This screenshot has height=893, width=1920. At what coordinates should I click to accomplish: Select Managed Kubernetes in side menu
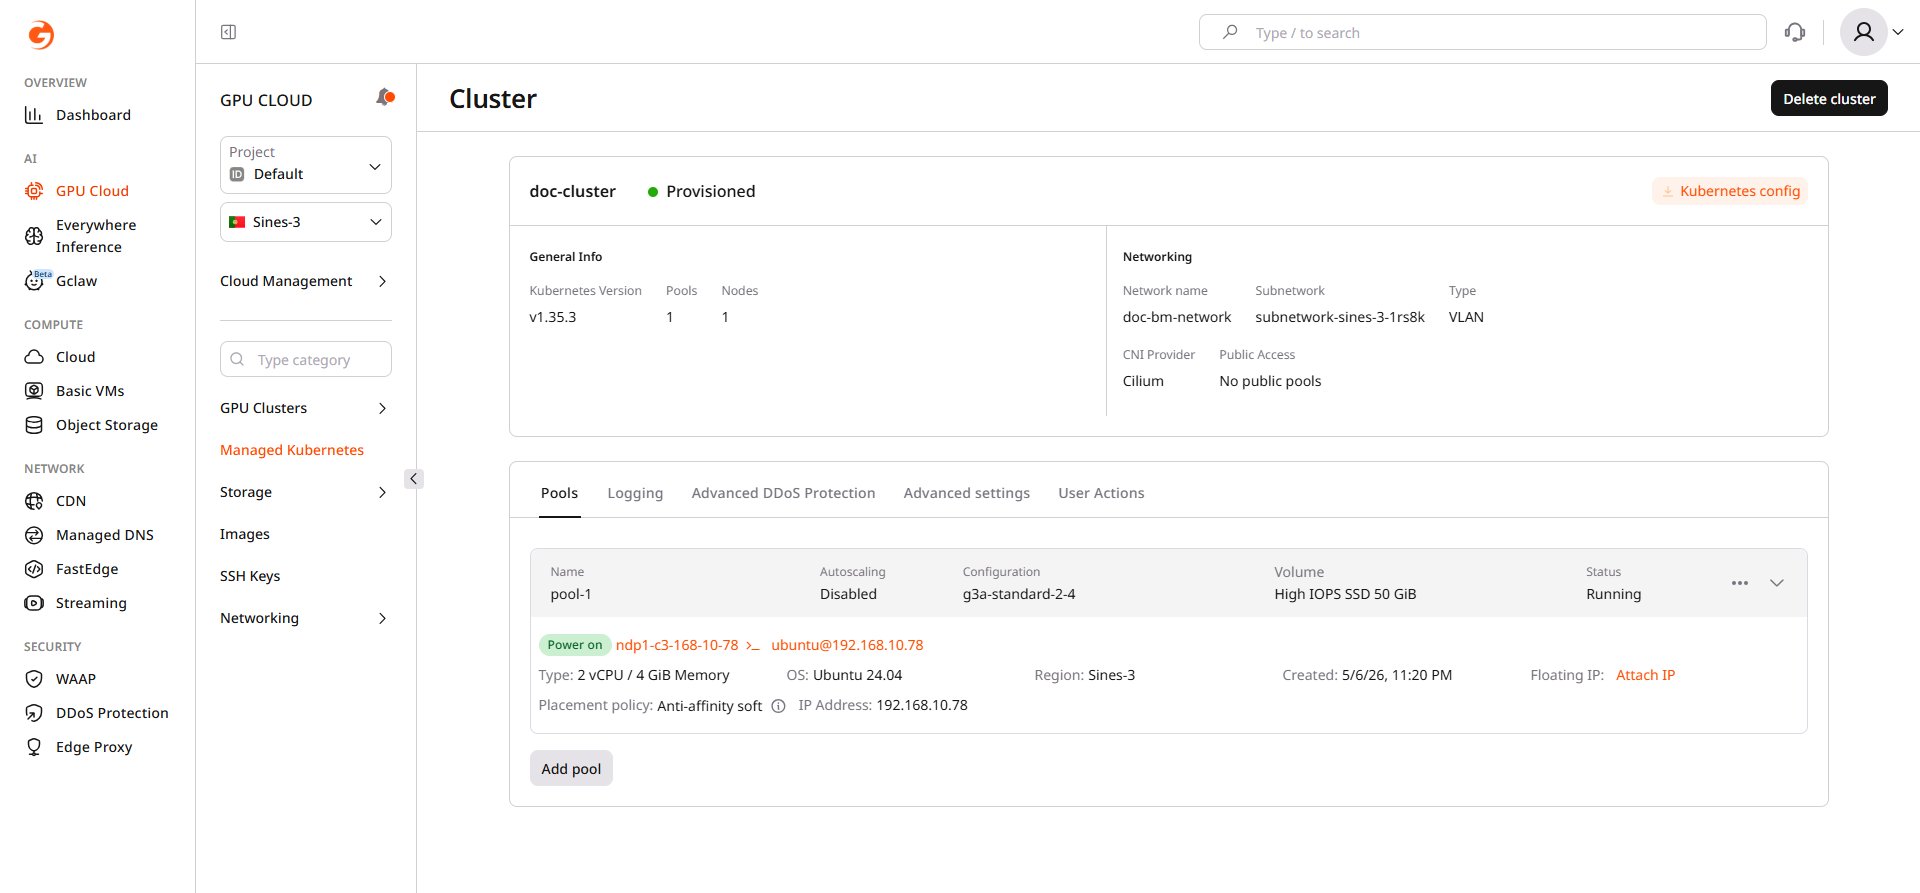click(292, 450)
